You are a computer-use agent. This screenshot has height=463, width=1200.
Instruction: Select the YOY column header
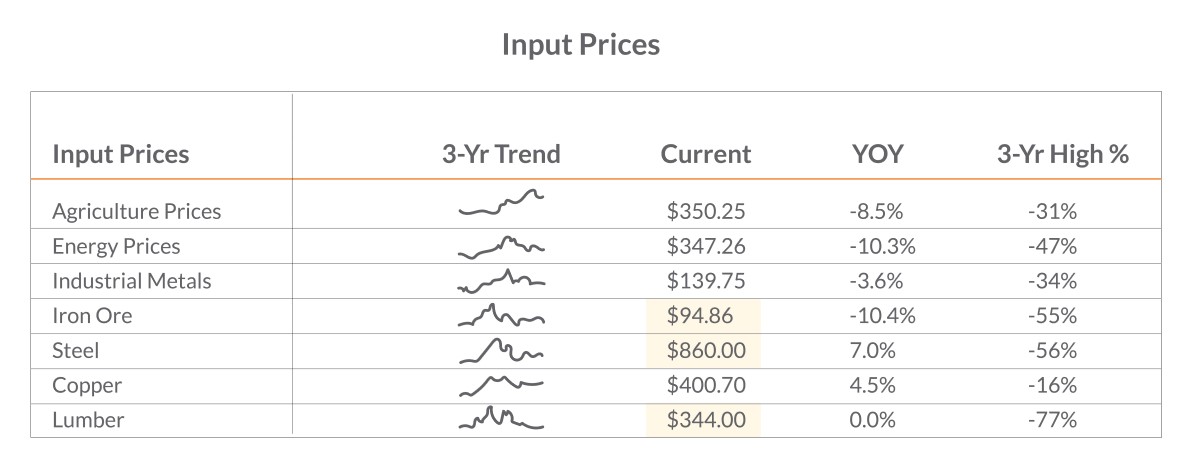point(876,154)
